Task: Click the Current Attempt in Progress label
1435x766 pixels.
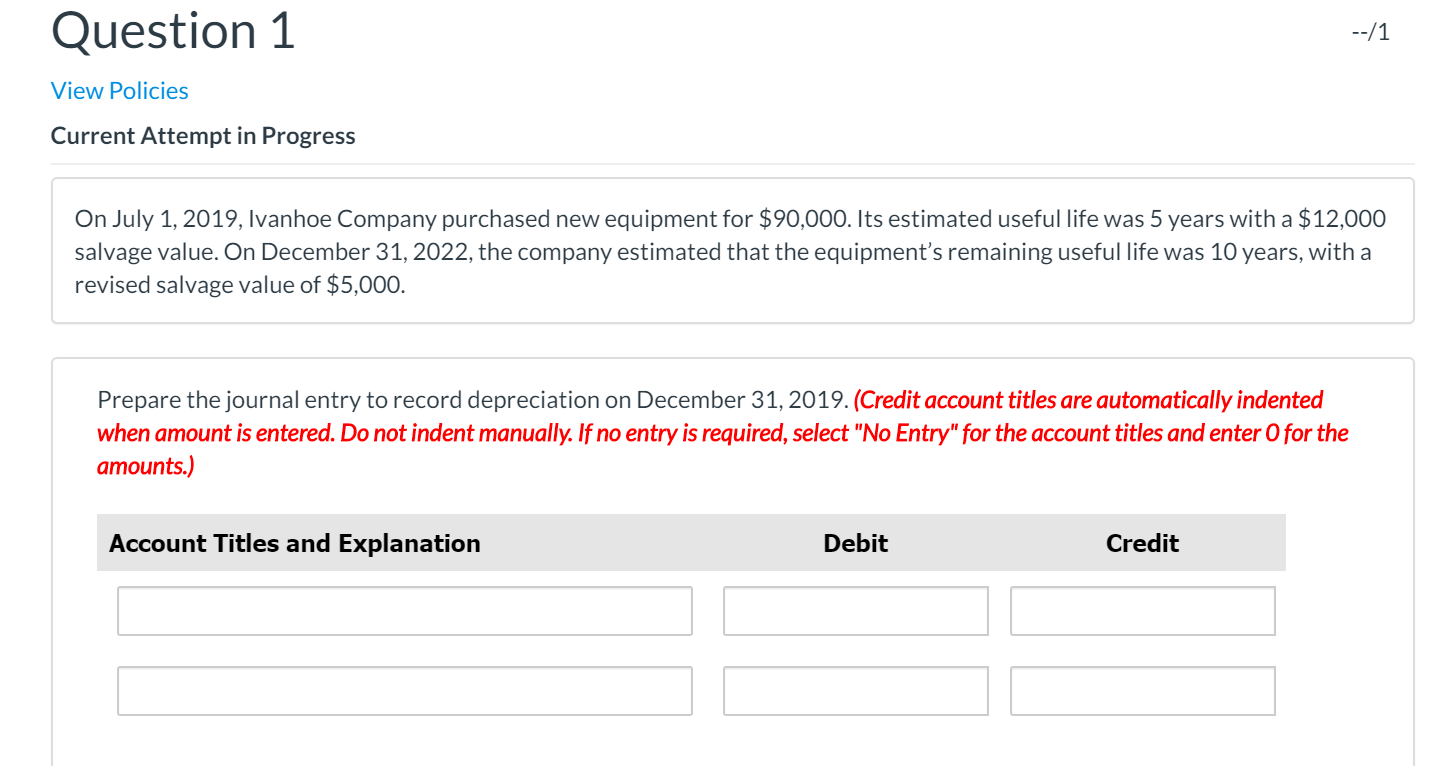Action: (202, 135)
